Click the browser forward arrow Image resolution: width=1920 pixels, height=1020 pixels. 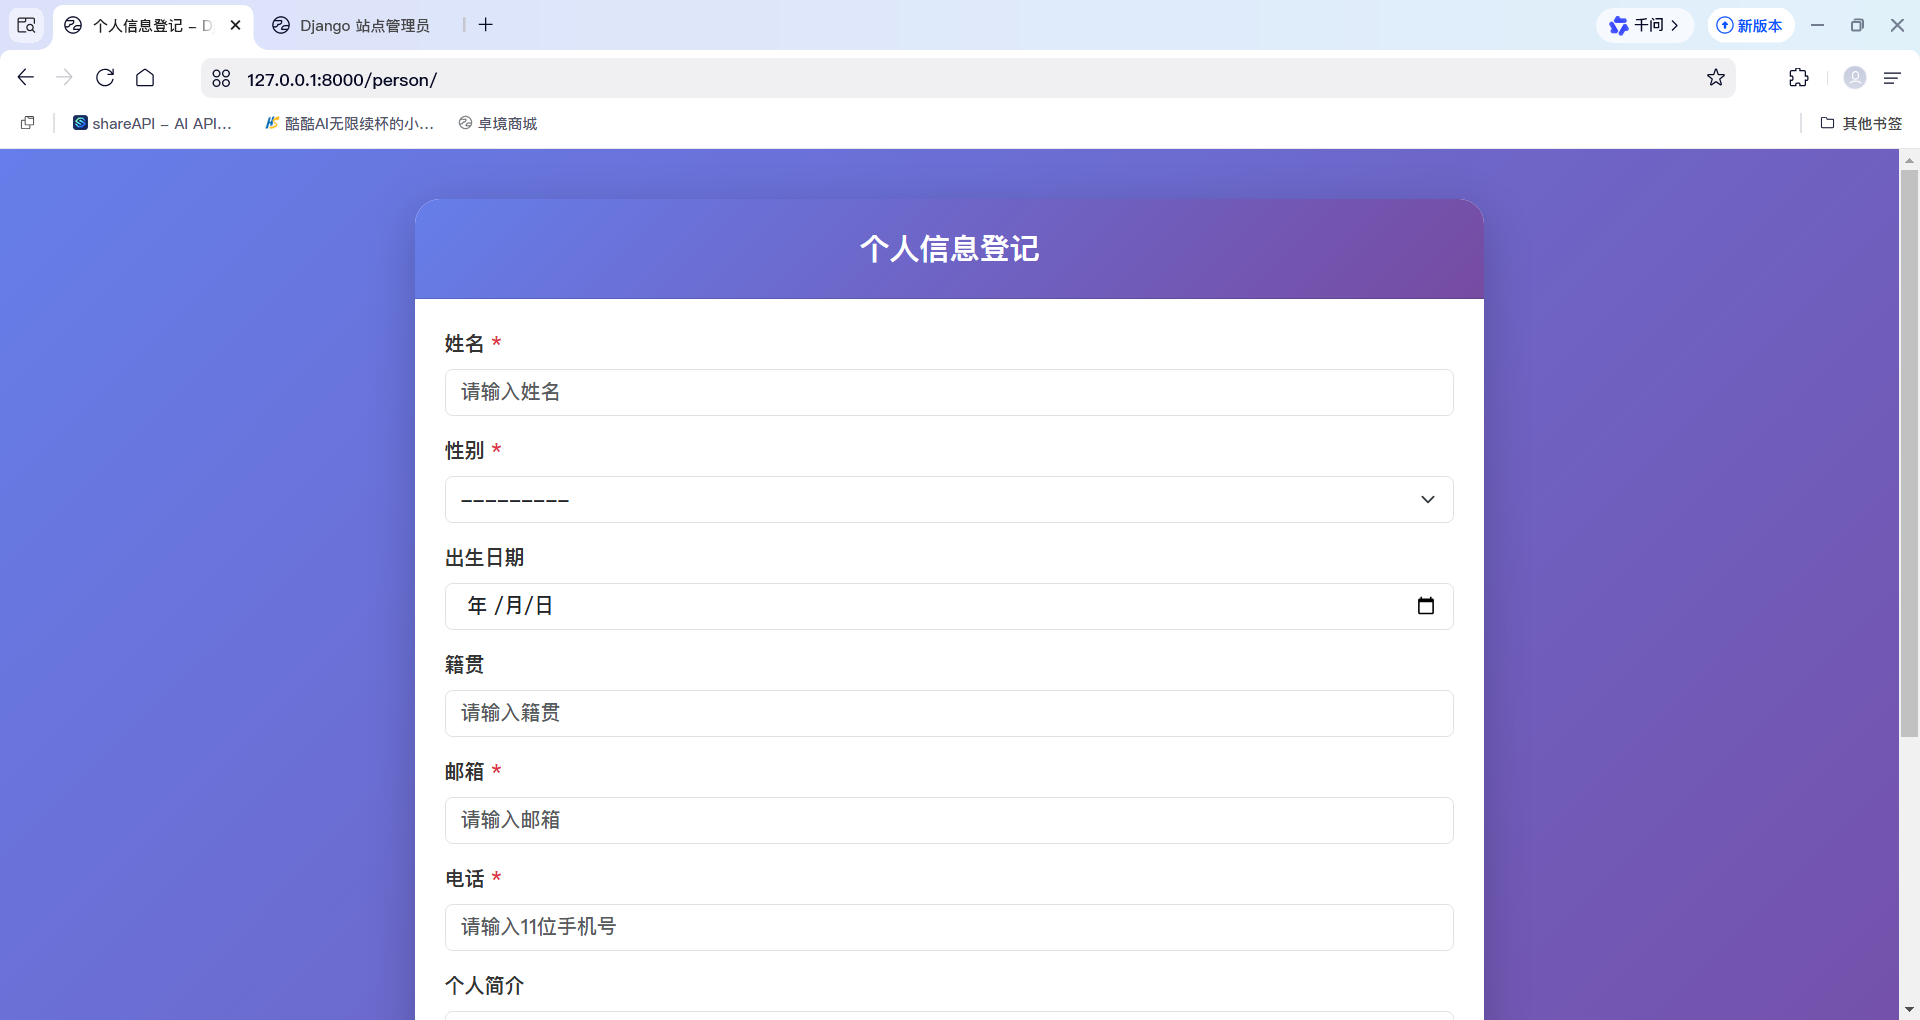(x=65, y=78)
